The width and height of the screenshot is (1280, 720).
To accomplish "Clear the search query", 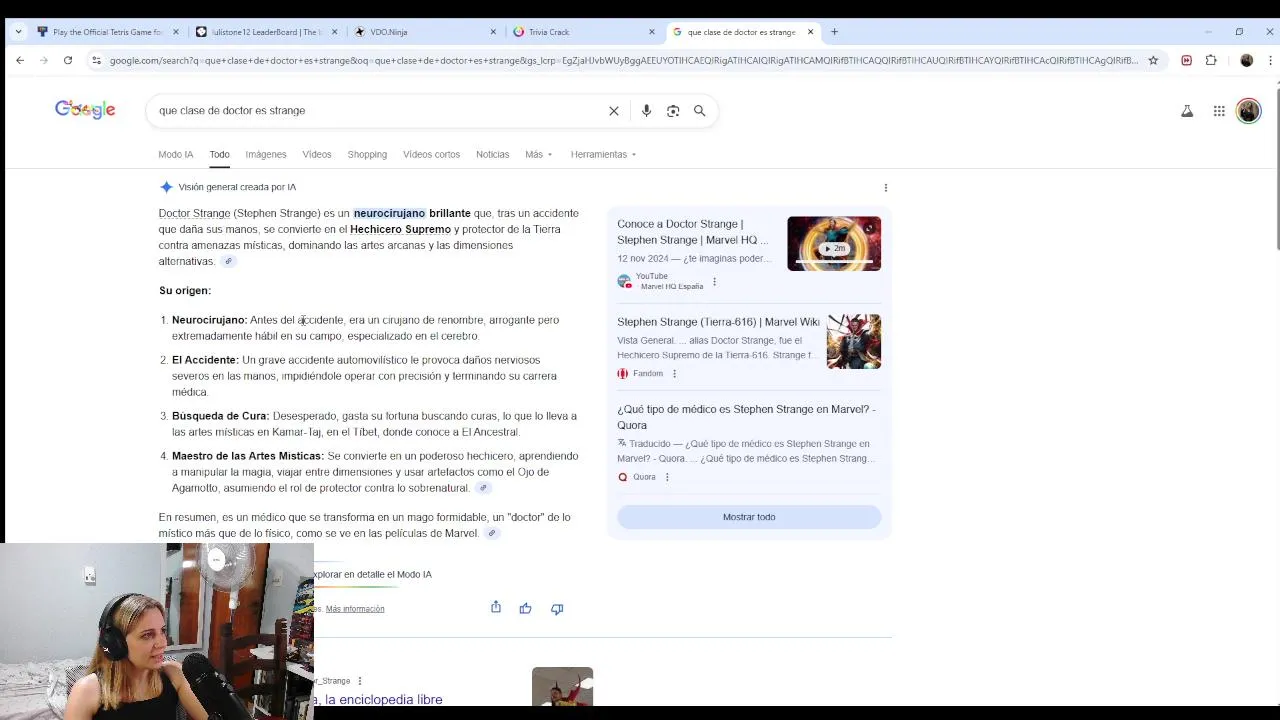I will [614, 111].
